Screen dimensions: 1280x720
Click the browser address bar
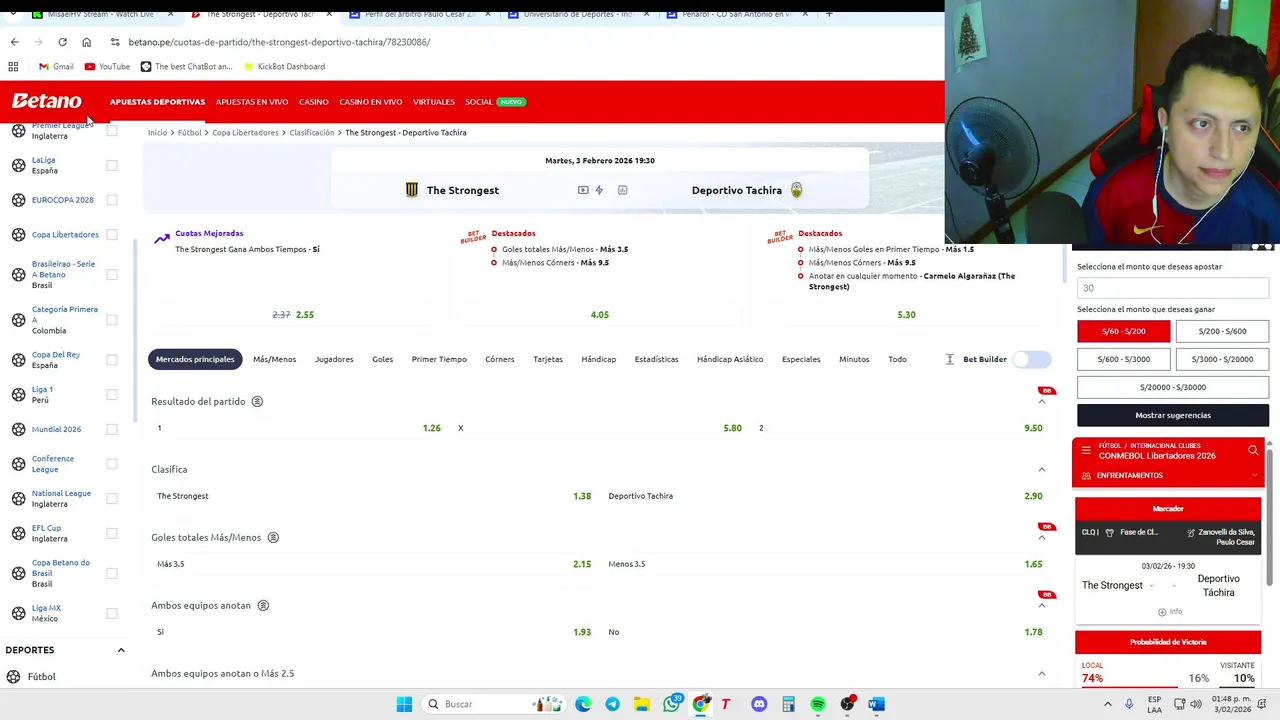pyautogui.click(x=520, y=42)
